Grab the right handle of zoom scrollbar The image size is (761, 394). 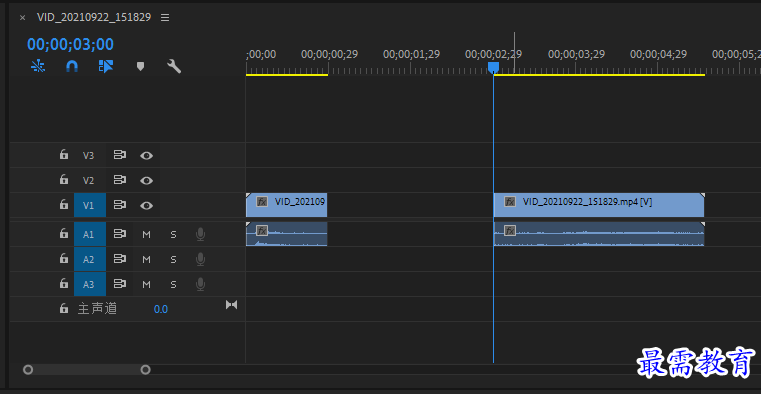(145, 370)
